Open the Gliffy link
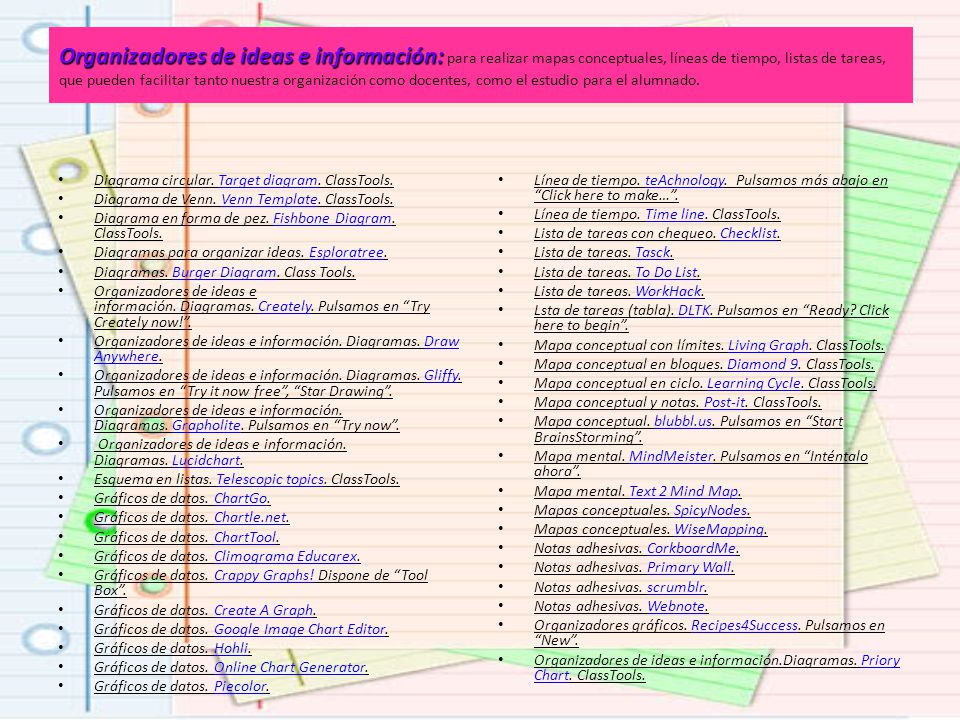This screenshot has height=720, width=960. click(x=441, y=375)
